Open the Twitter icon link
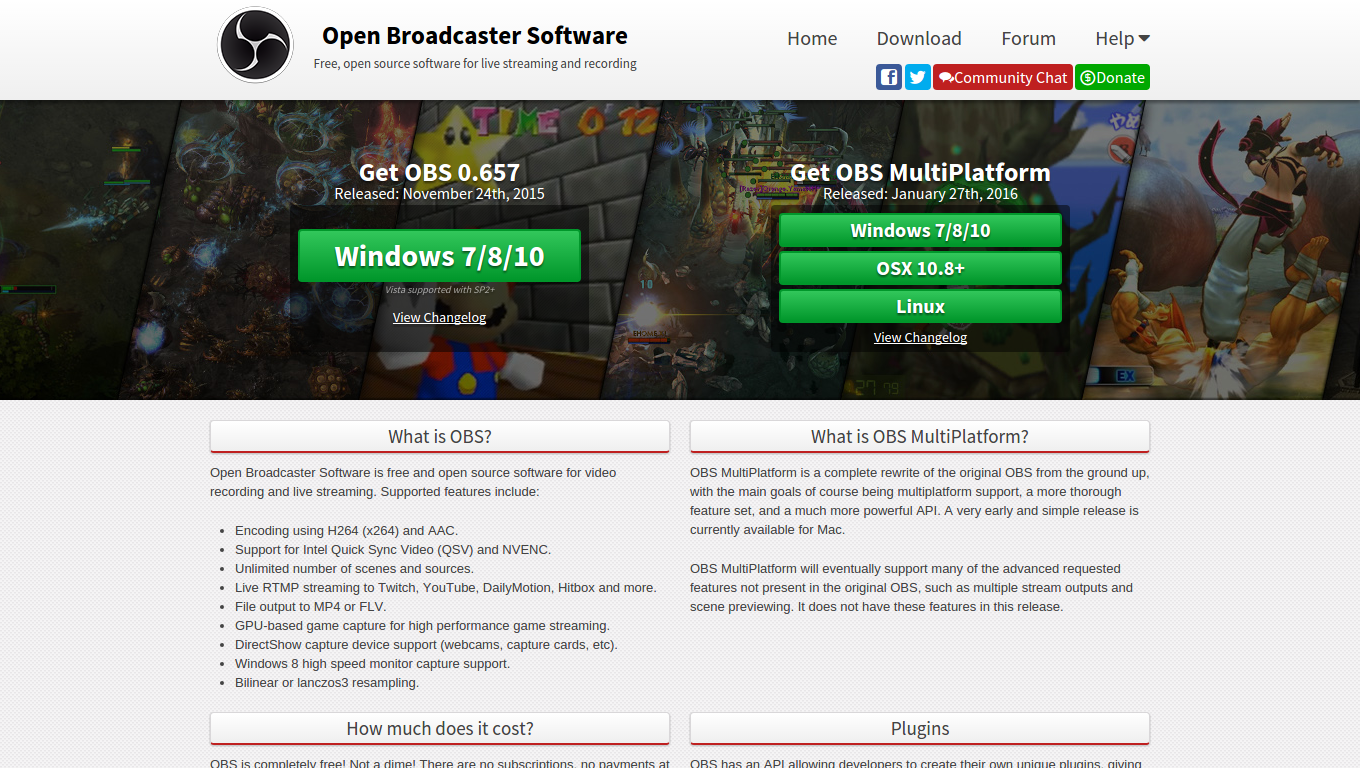This screenshot has width=1360, height=768. 918,77
